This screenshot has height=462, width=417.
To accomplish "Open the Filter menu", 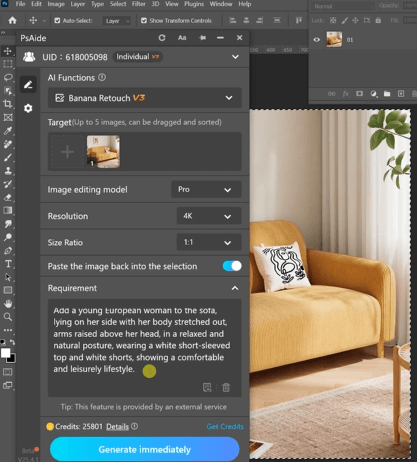I will [x=139, y=4].
